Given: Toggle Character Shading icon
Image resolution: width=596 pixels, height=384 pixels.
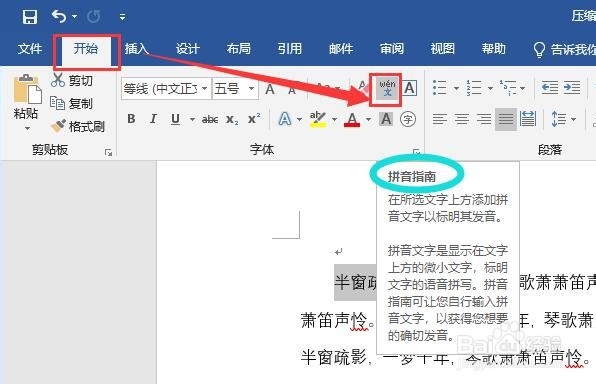Looking at the screenshot, I should click(386, 119).
